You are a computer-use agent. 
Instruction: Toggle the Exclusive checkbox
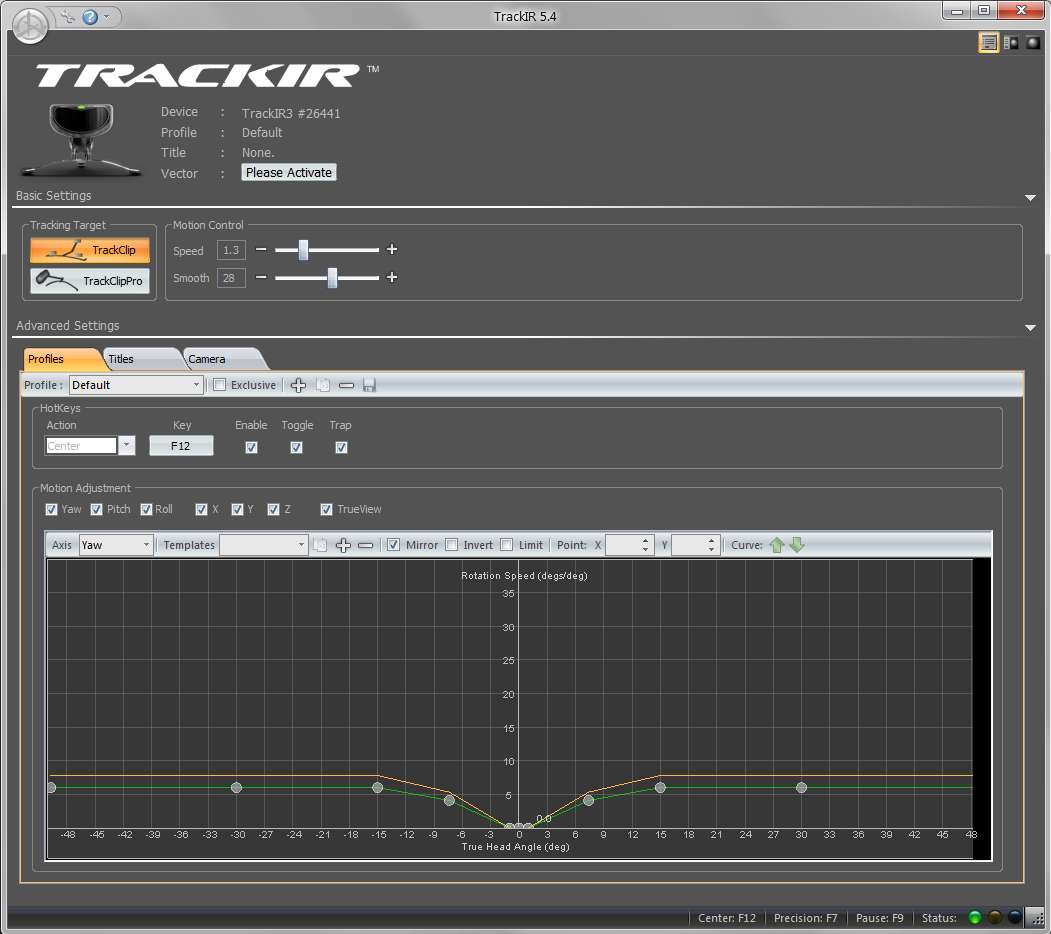(x=219, y=385)
